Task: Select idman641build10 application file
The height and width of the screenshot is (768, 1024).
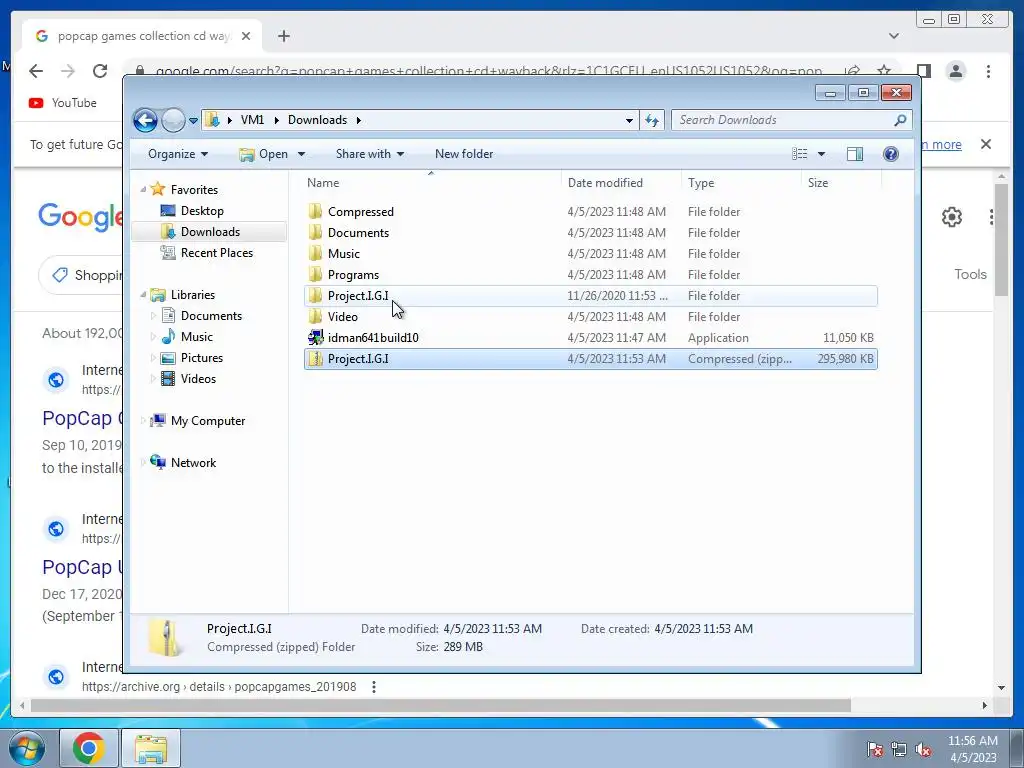Action: point(590,338)
